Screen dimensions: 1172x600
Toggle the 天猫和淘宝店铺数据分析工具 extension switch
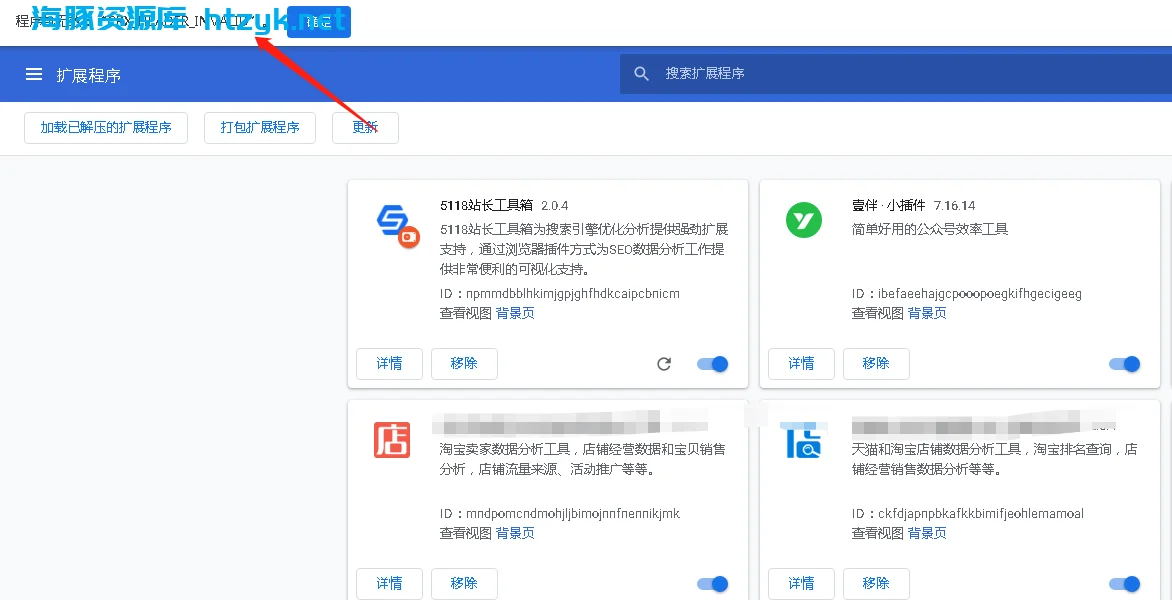click(1125, 584)
